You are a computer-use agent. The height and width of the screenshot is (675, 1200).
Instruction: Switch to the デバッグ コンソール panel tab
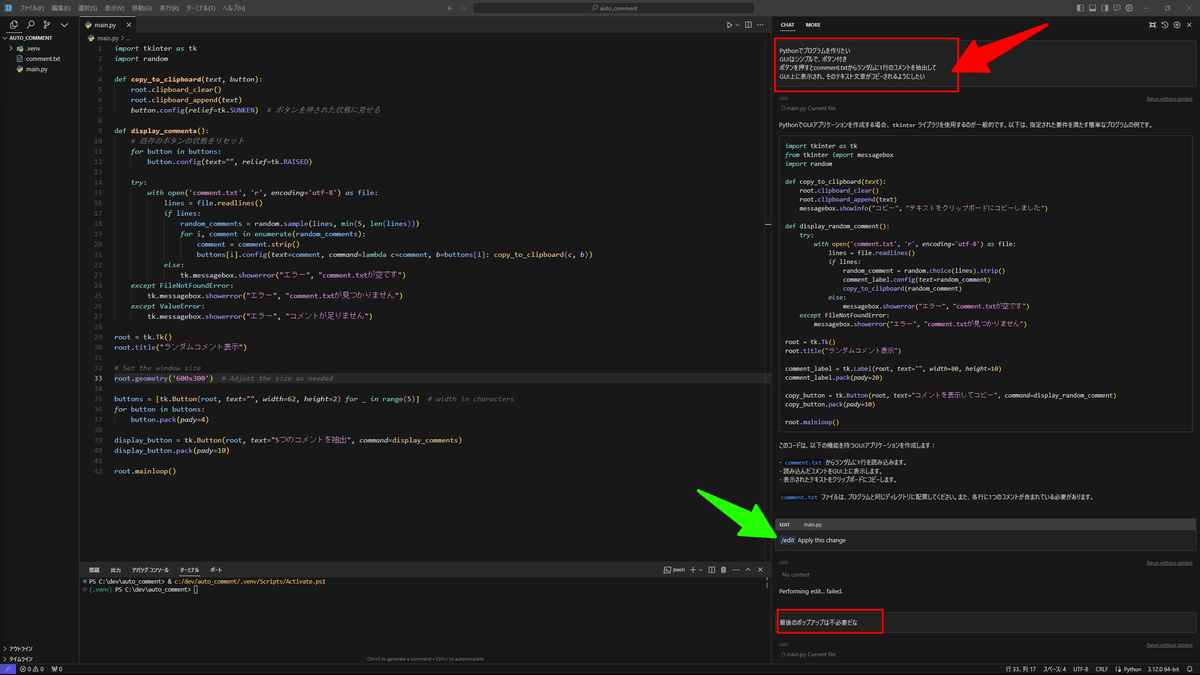pyautogui.click(x=150, y=570)
